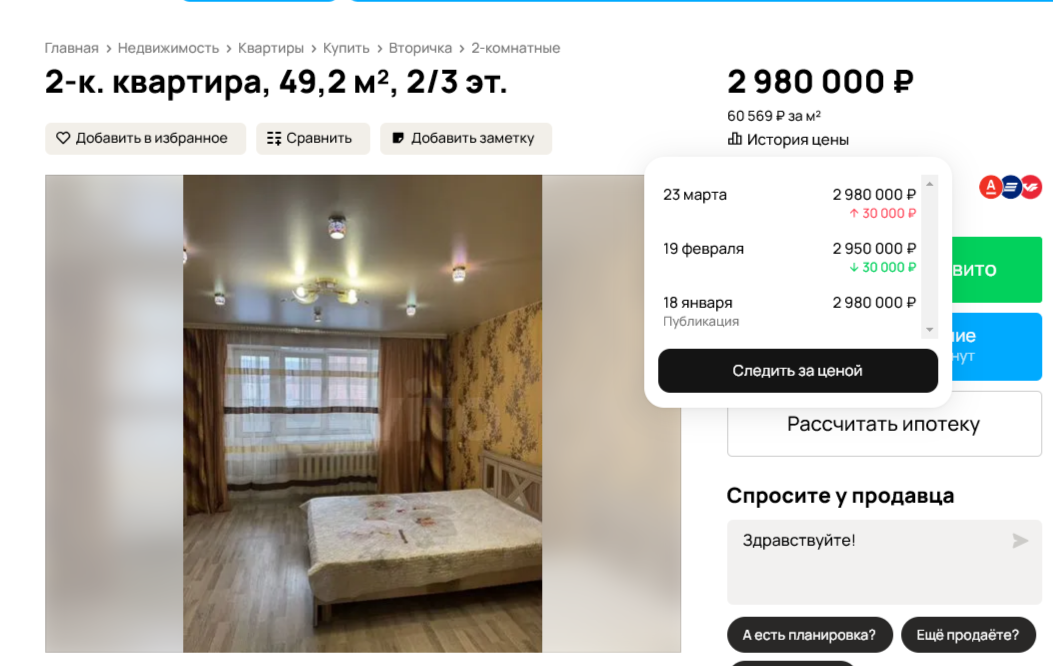The image size is (1053, 666).
Task: Click the blue bank logo icon
Action: click(x=1011, y=187)
